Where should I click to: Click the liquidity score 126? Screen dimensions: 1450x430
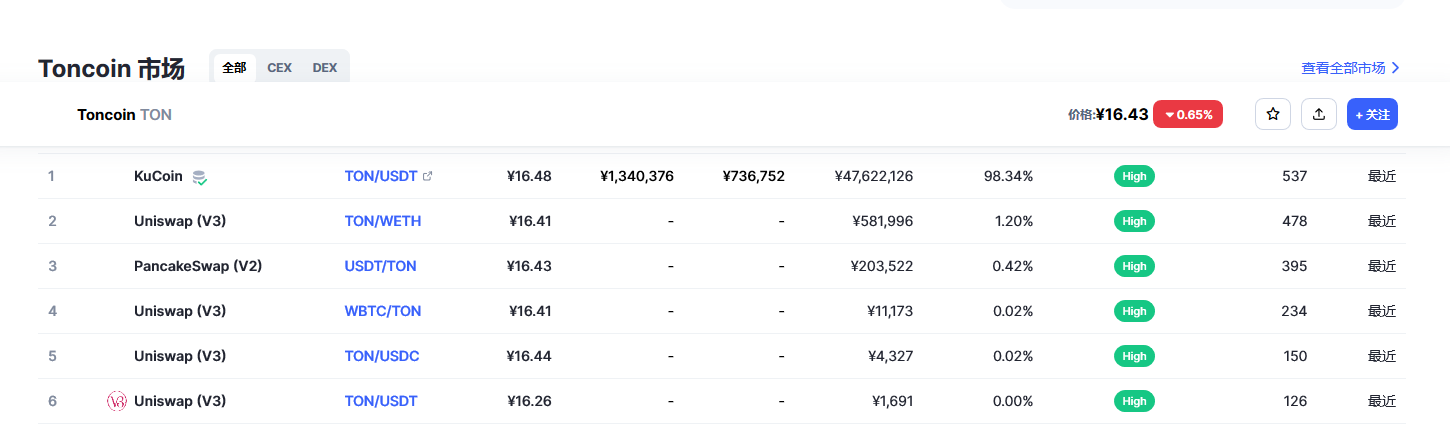point(1294,401)
